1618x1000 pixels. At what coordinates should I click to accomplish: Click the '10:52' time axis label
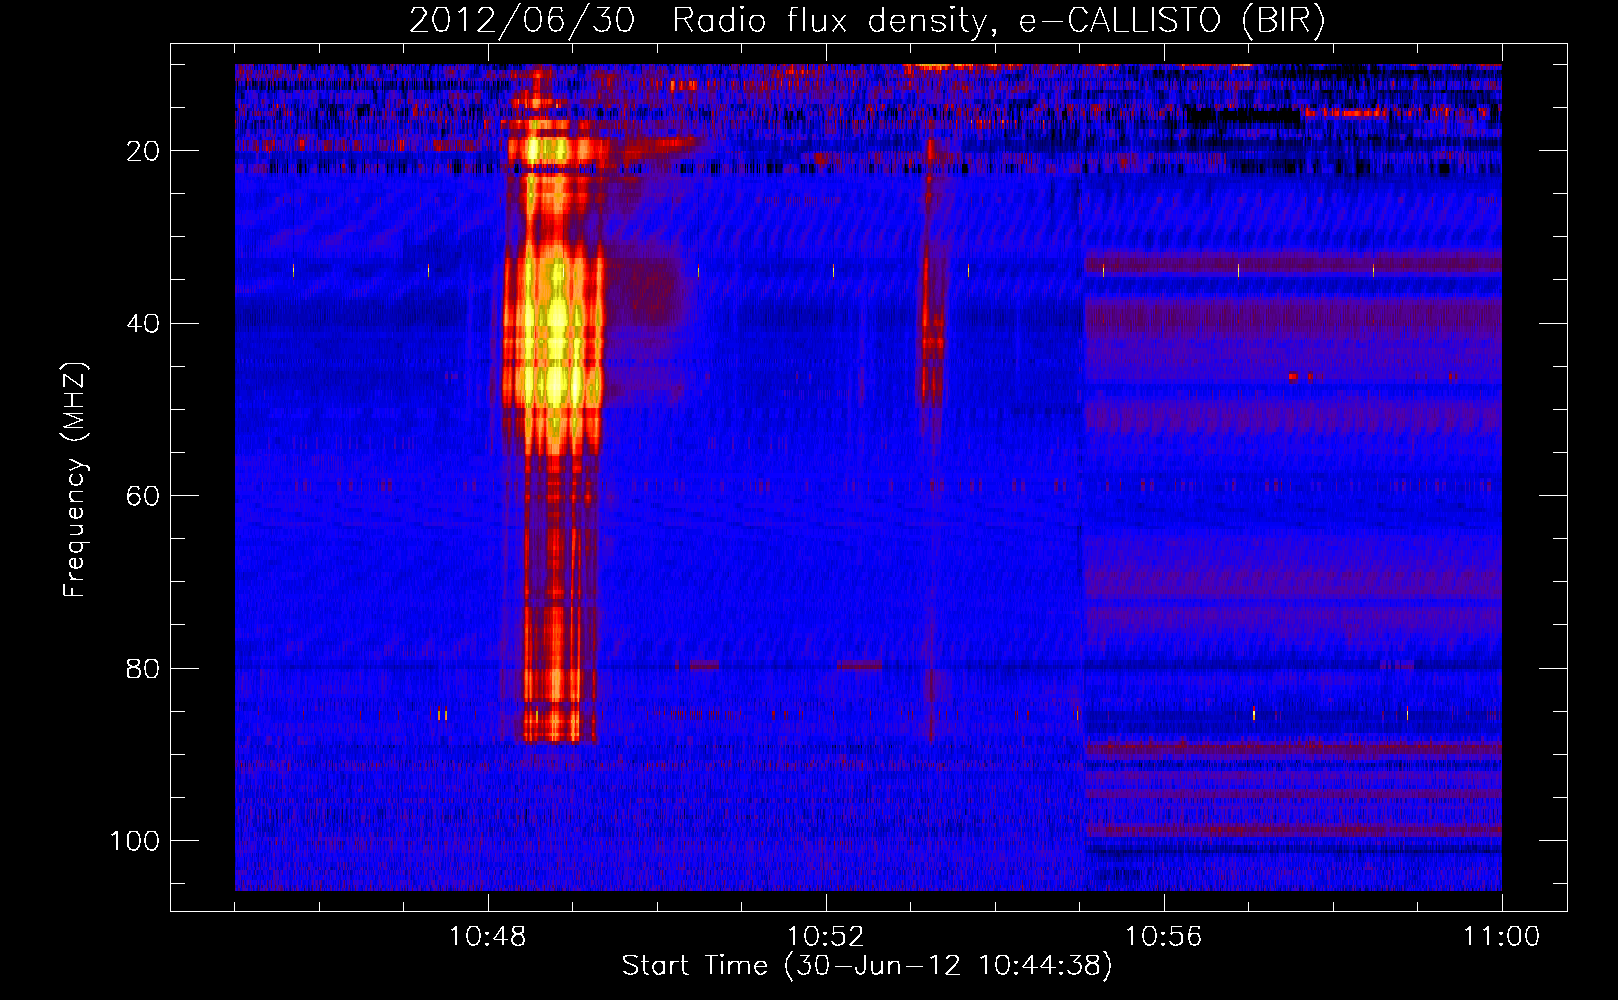coord(826,937)
